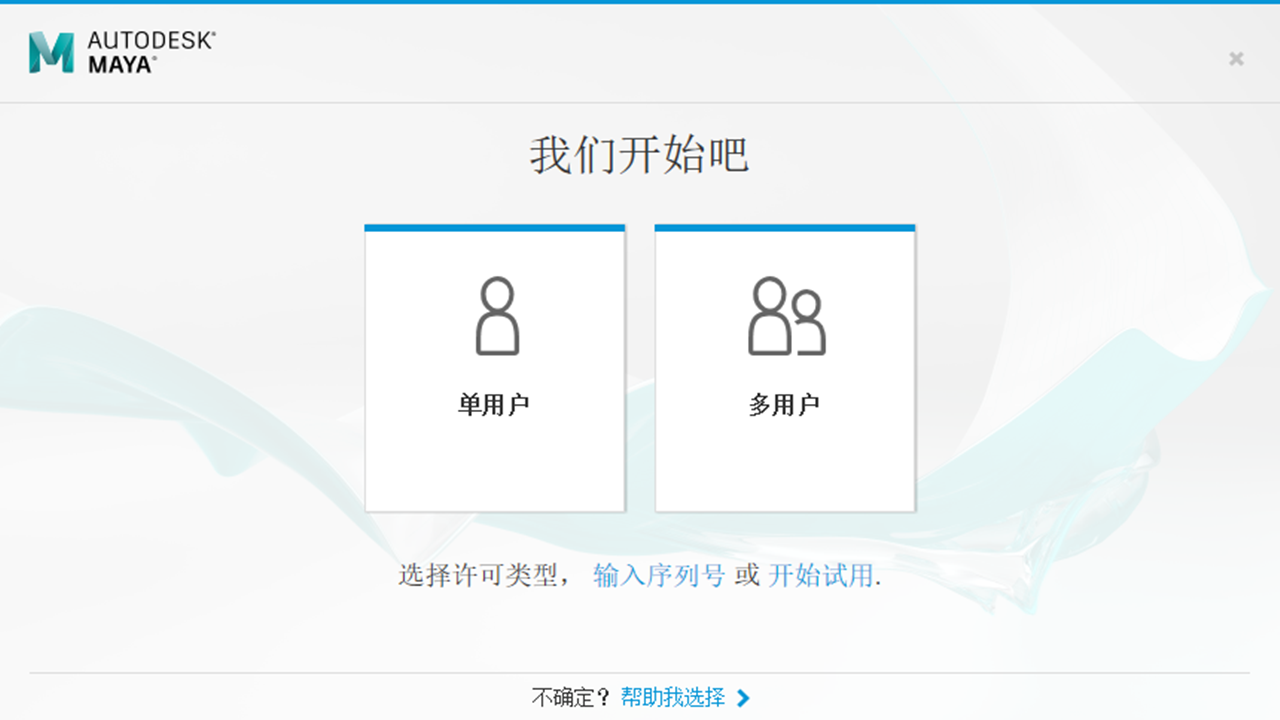Click the Maya "M" logo icon

tap(51, 52)
